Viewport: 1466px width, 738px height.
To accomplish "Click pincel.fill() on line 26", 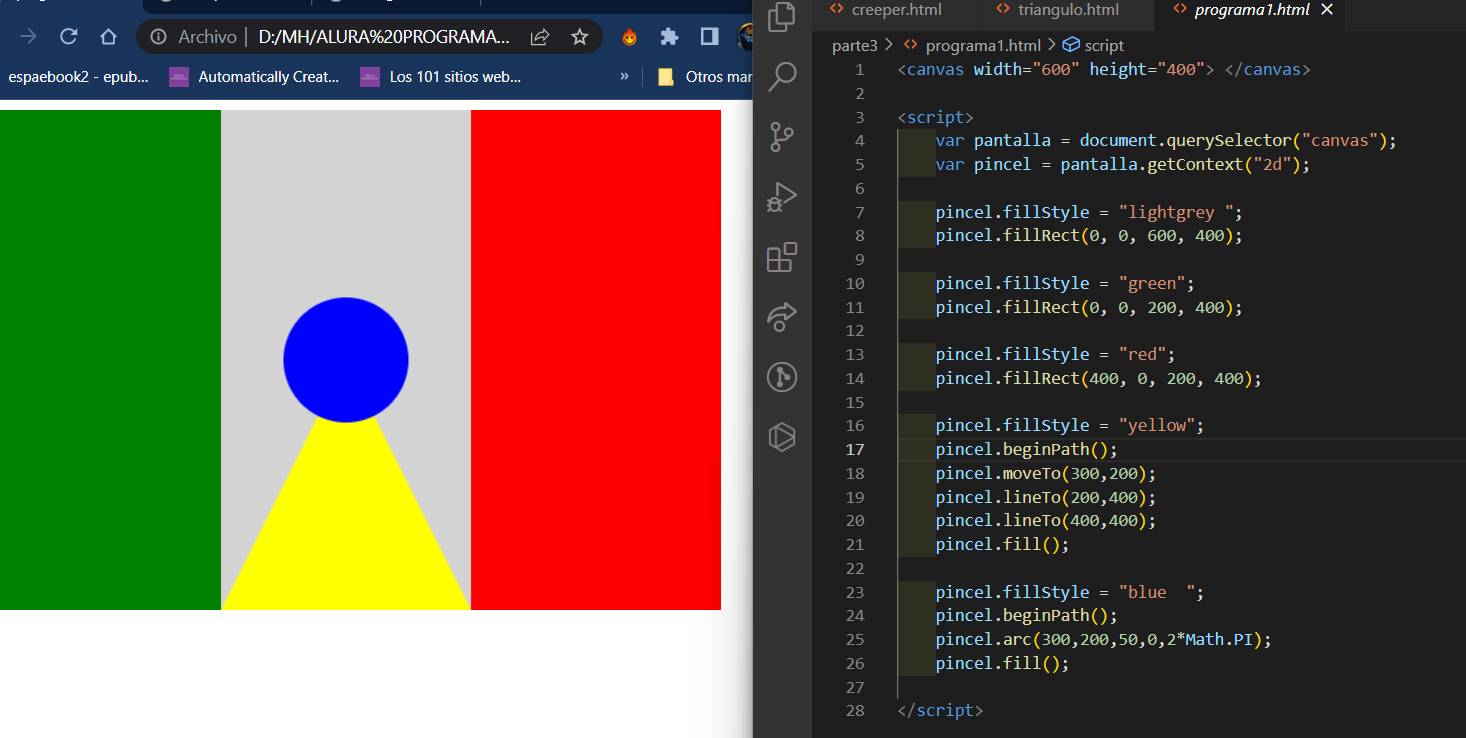I will coord(1002,663).
